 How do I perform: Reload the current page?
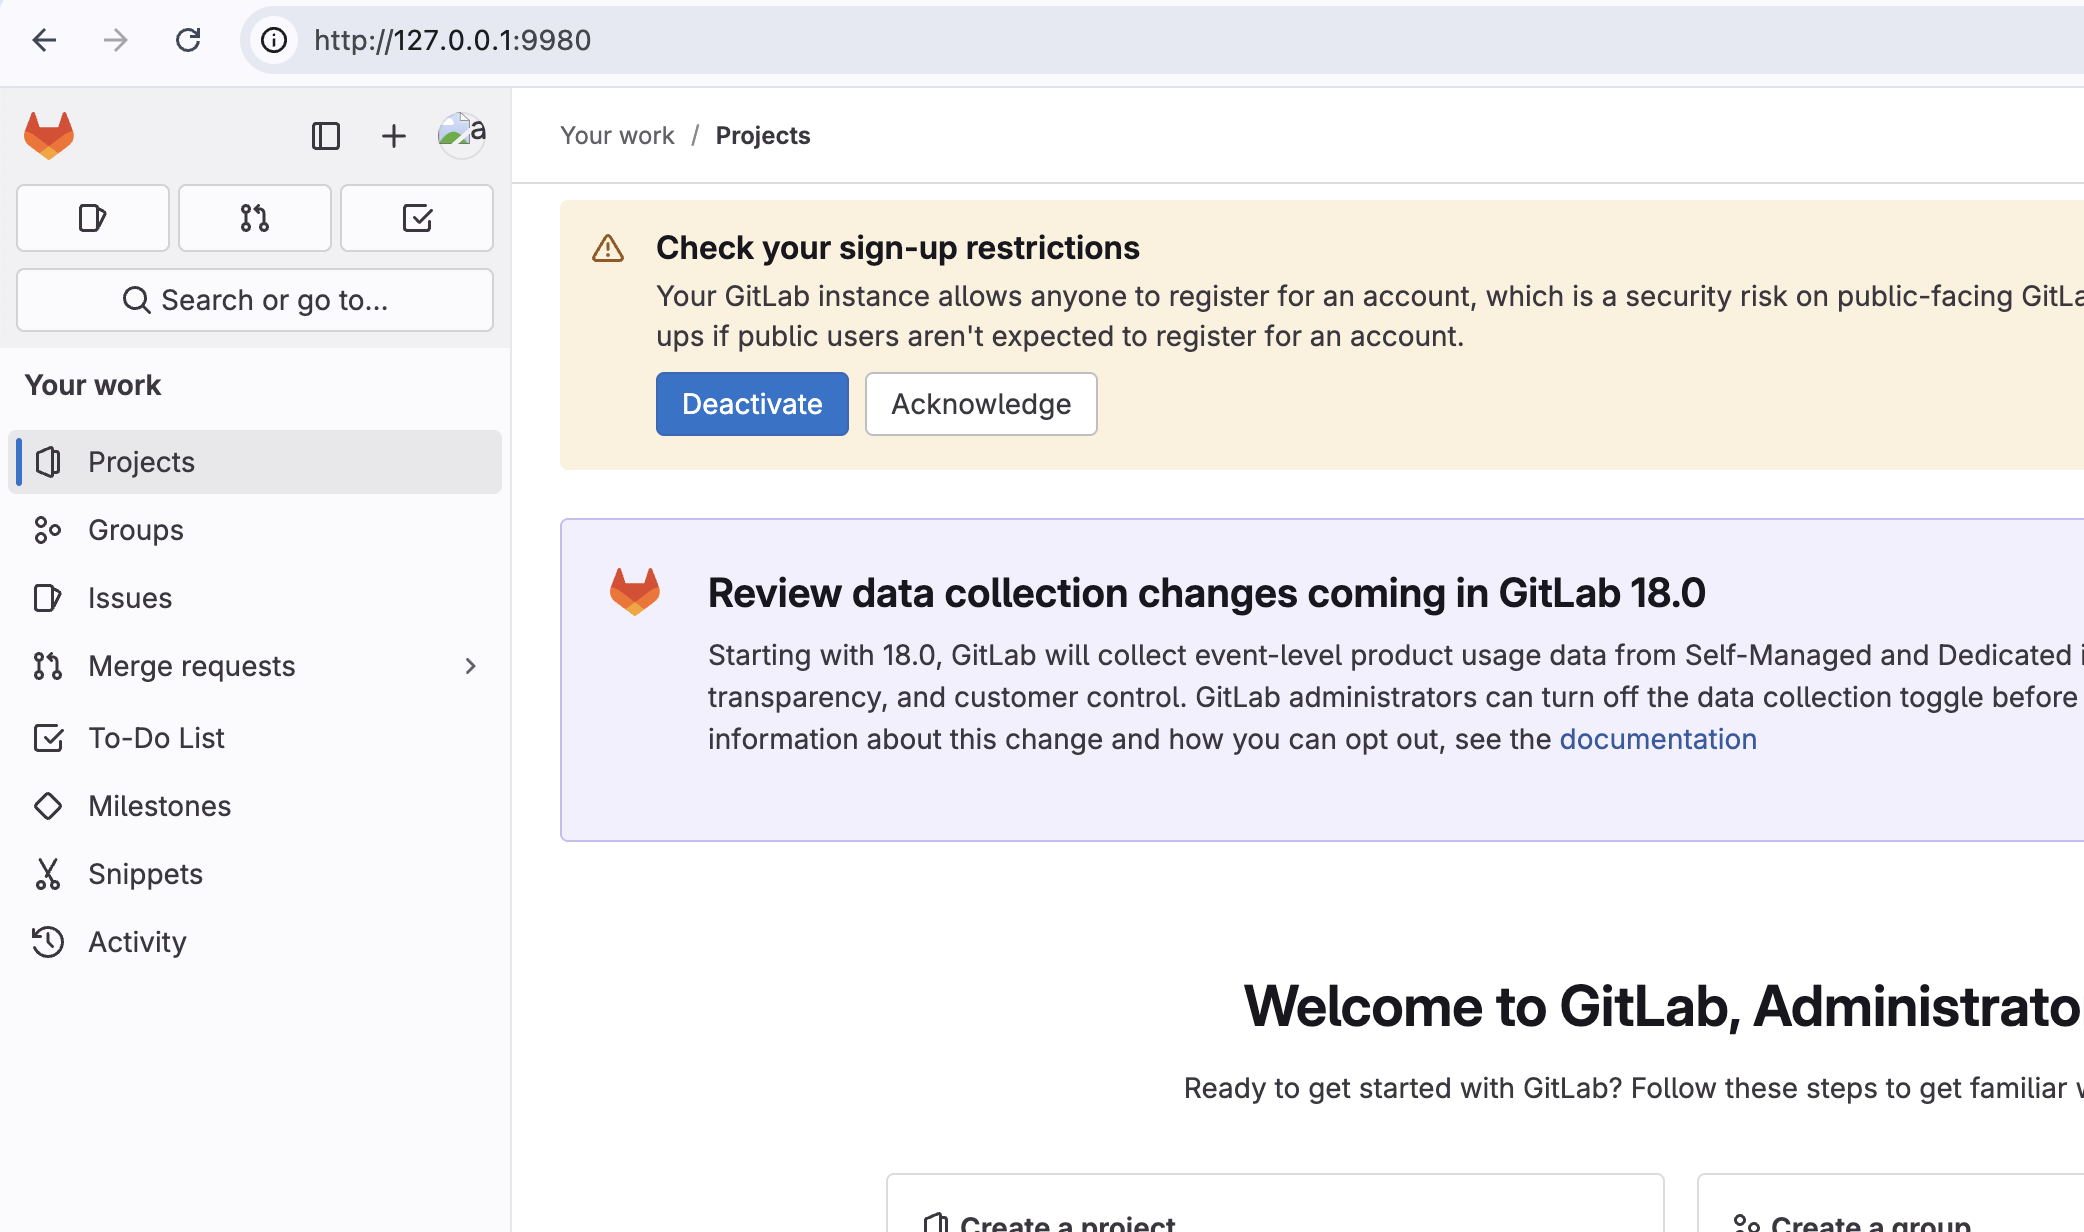(188, 41)
